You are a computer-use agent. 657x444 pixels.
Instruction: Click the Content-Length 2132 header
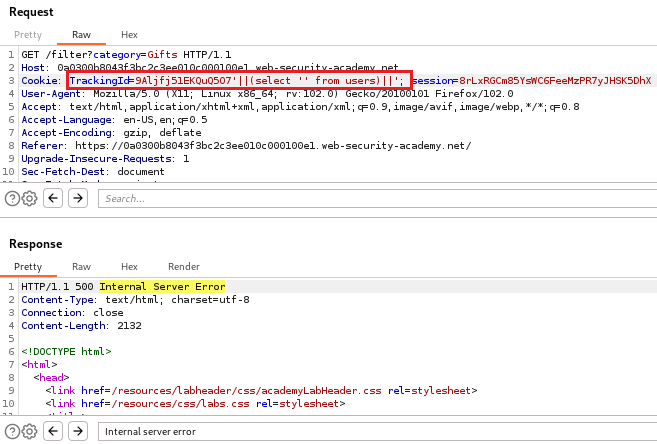click(x=81, y=325)
